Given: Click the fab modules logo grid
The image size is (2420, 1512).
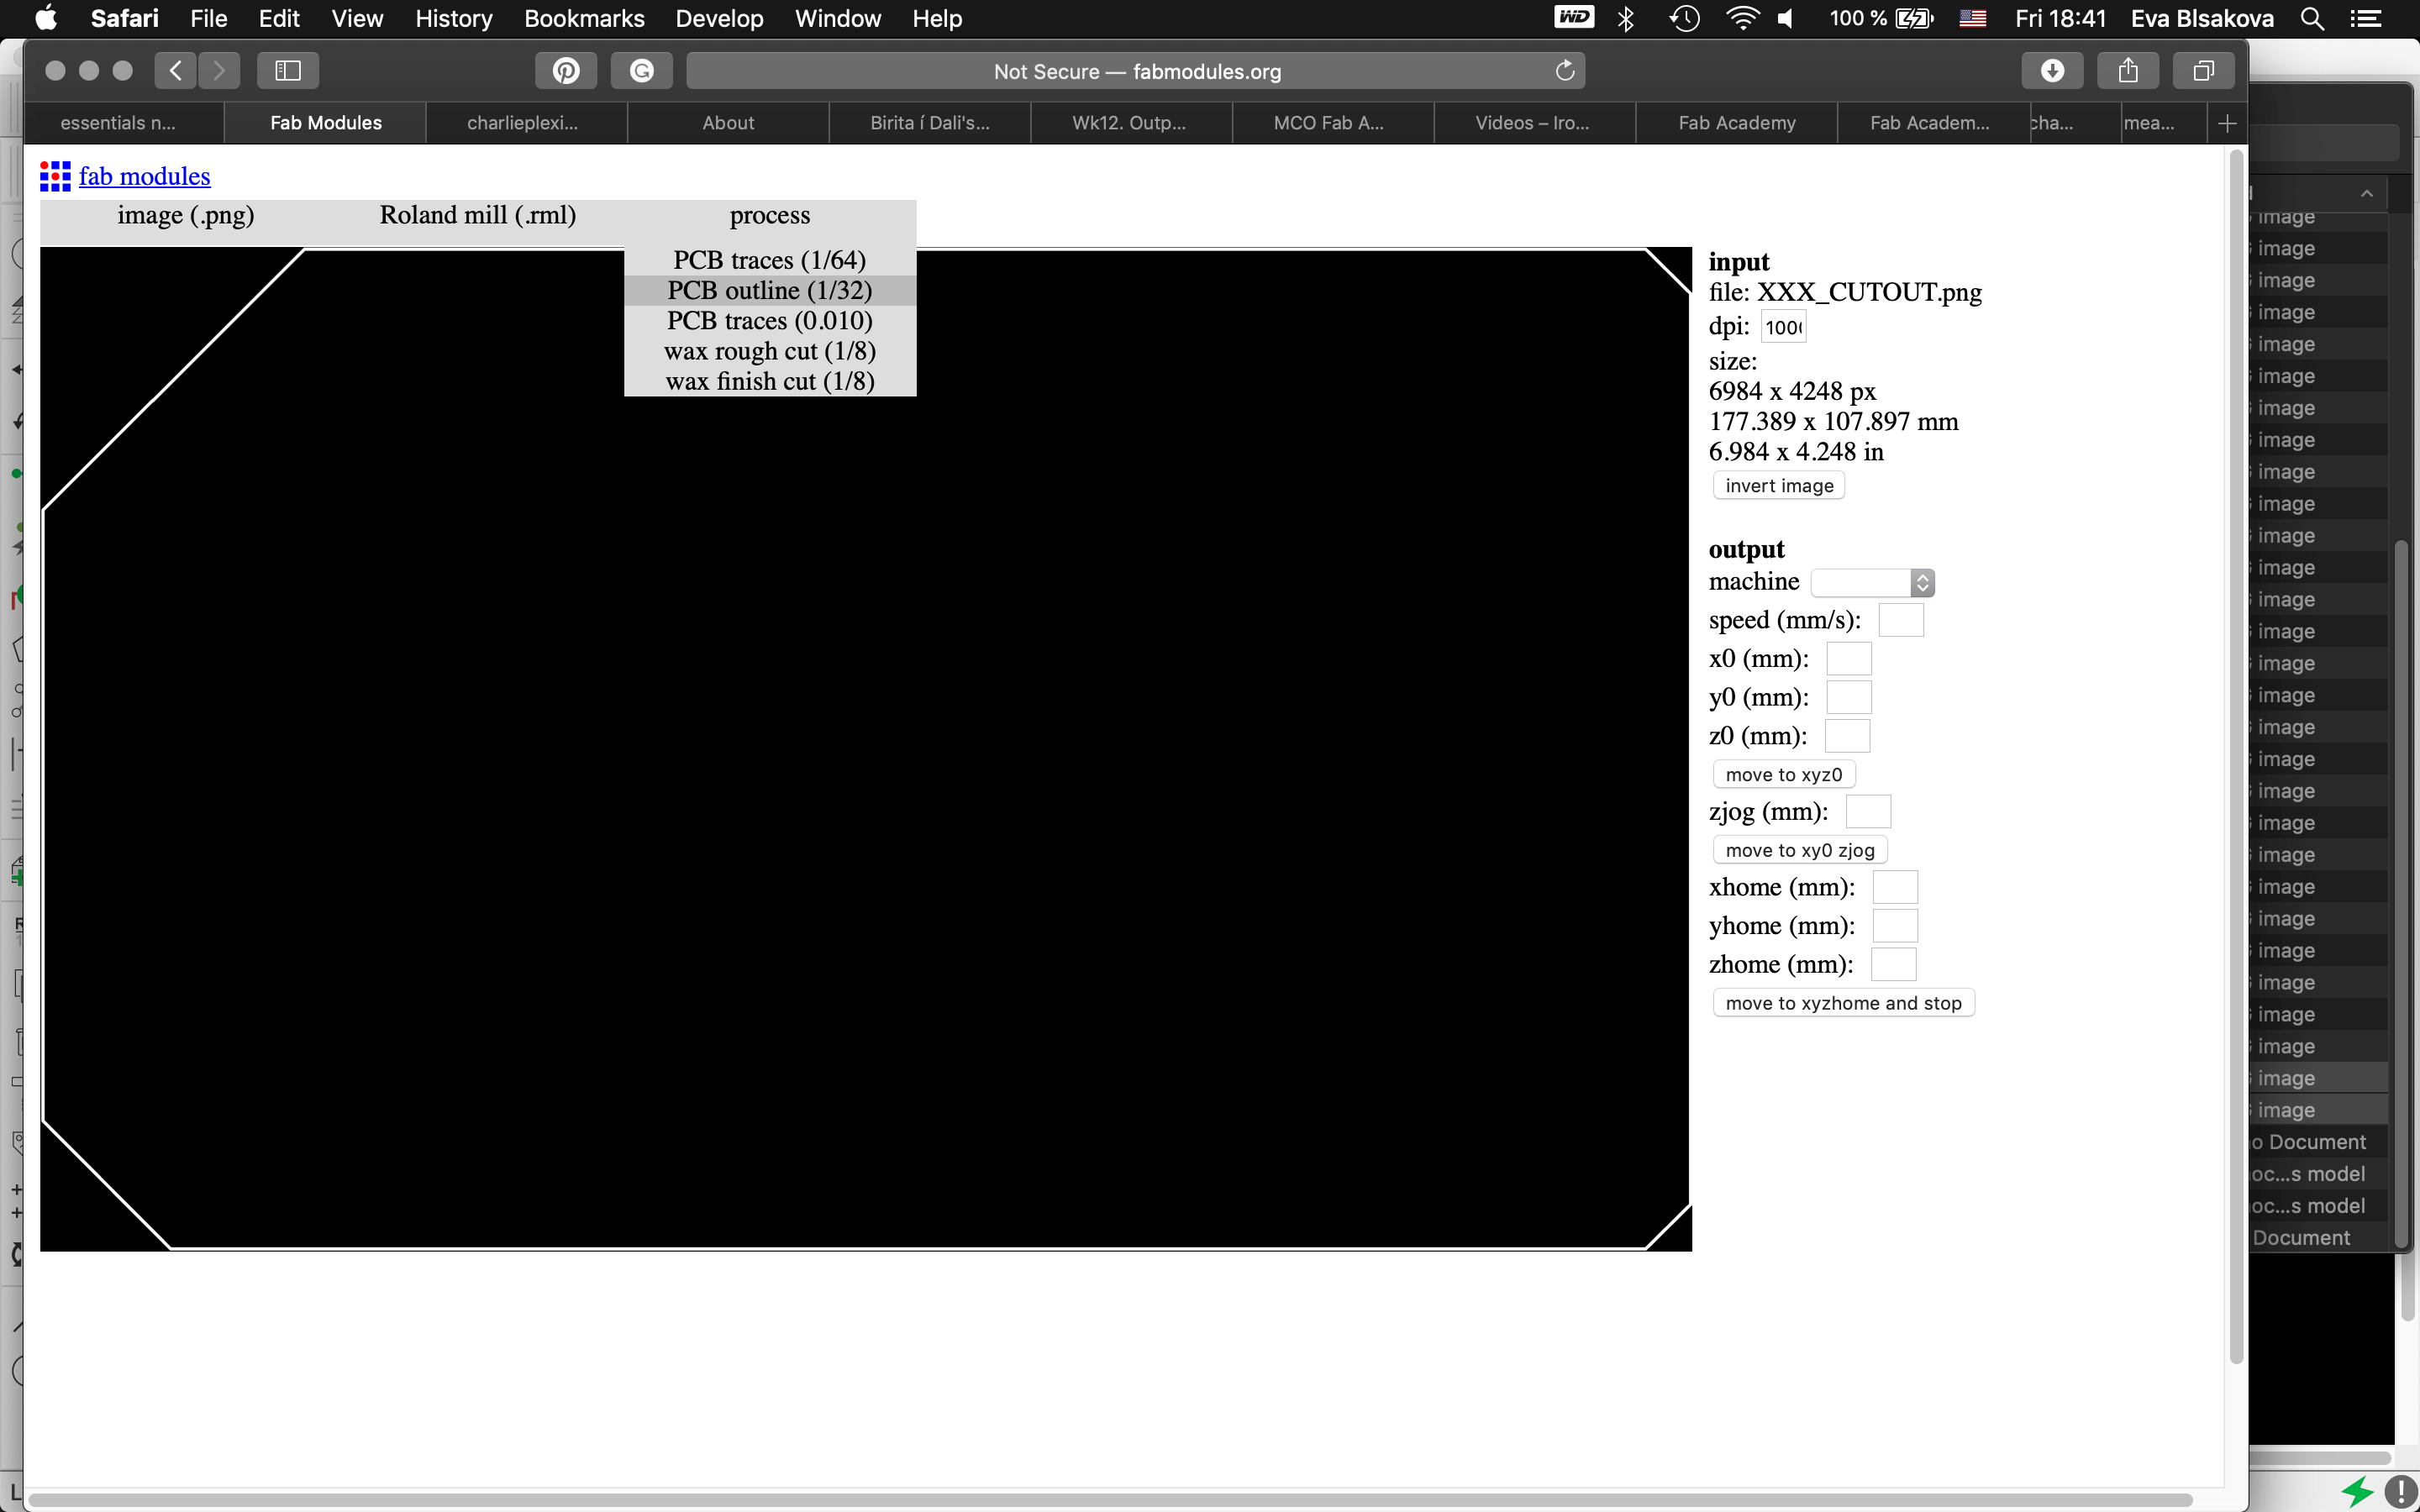Looking at the screenshot, I should click(55, 176).
